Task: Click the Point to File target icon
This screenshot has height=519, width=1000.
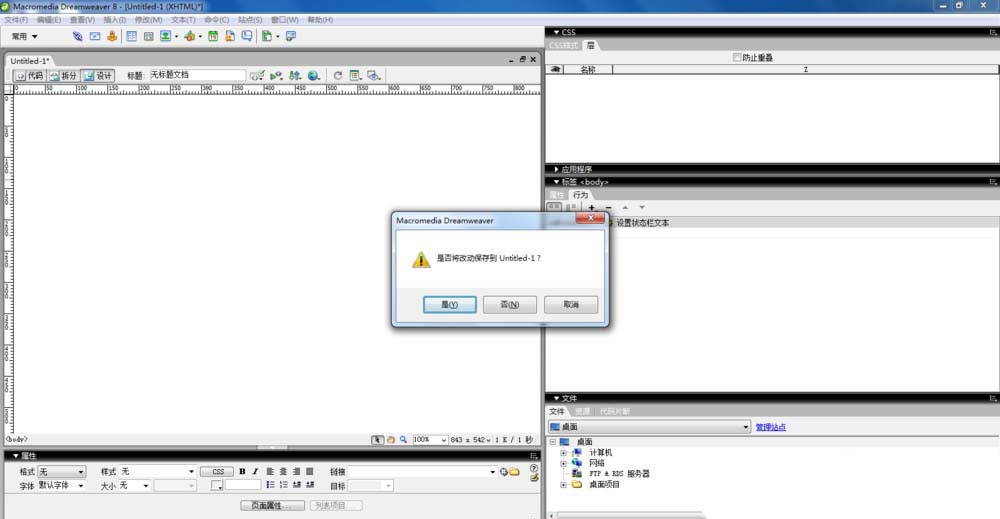Action: point(504,472)
